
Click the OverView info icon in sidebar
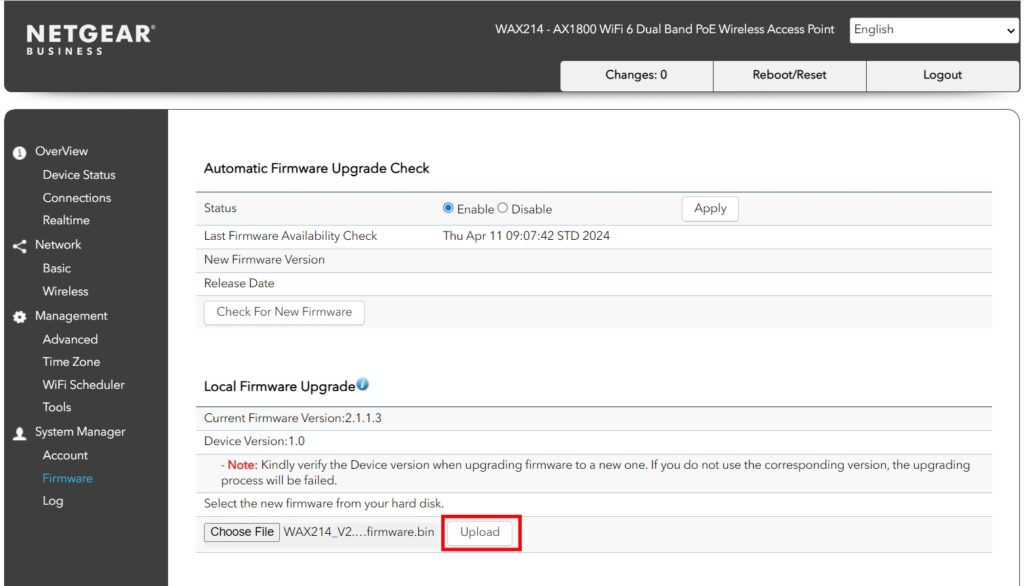coord(20,152)
